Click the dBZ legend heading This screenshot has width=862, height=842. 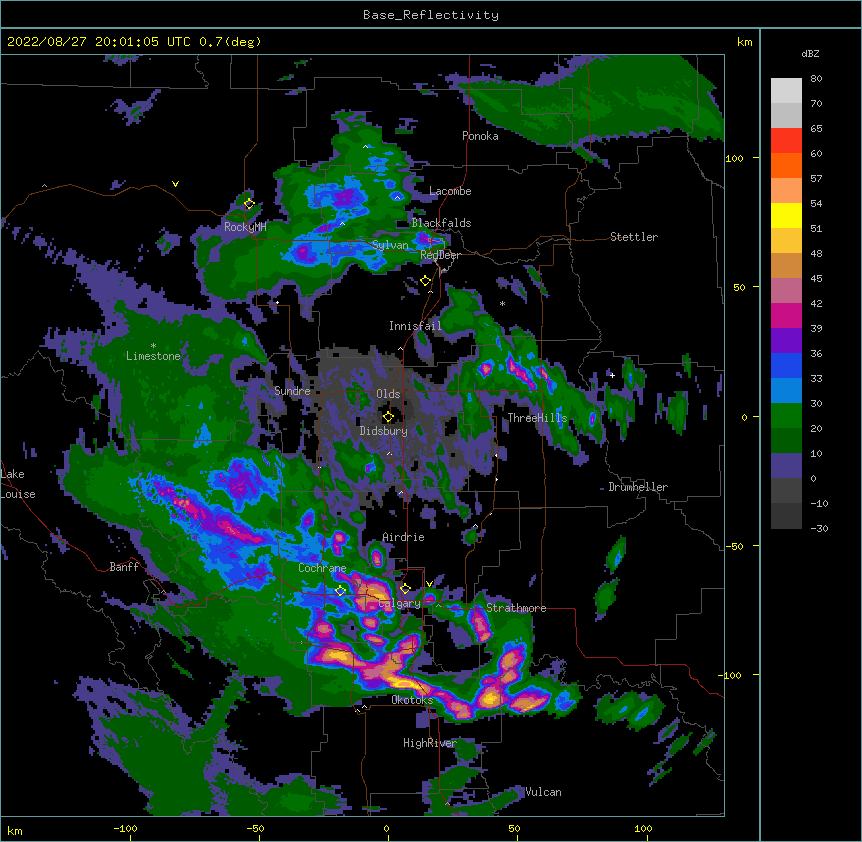coord(810,53)
